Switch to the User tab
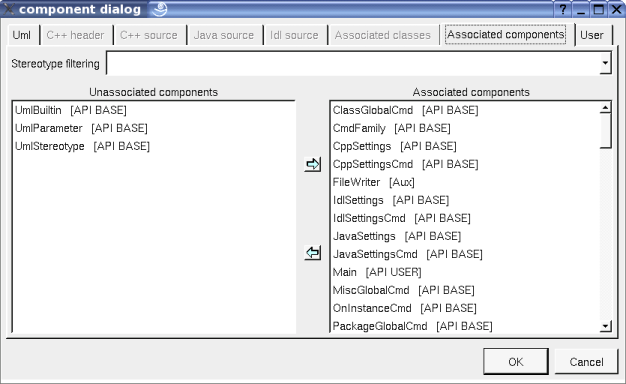 (x=592, y=35)
